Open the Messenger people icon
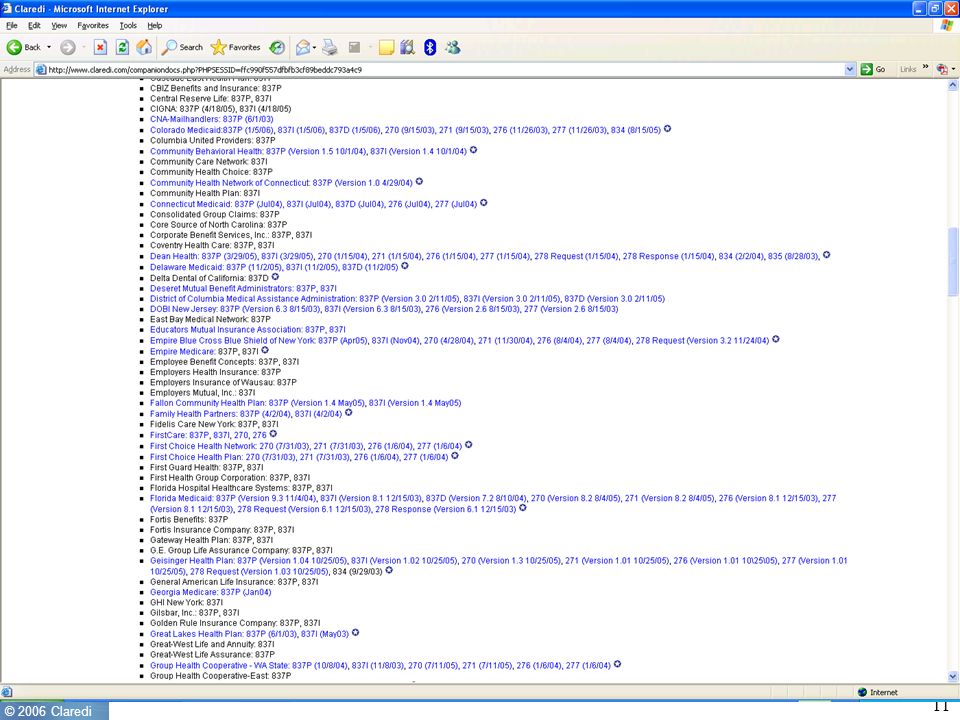The image size is (960, 720). (453, 47)
